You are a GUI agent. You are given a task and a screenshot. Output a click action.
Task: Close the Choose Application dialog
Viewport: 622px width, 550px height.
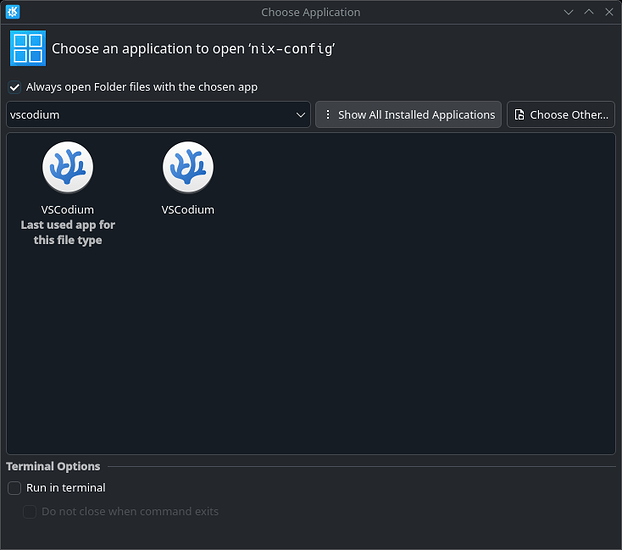(x=608, y=12)
